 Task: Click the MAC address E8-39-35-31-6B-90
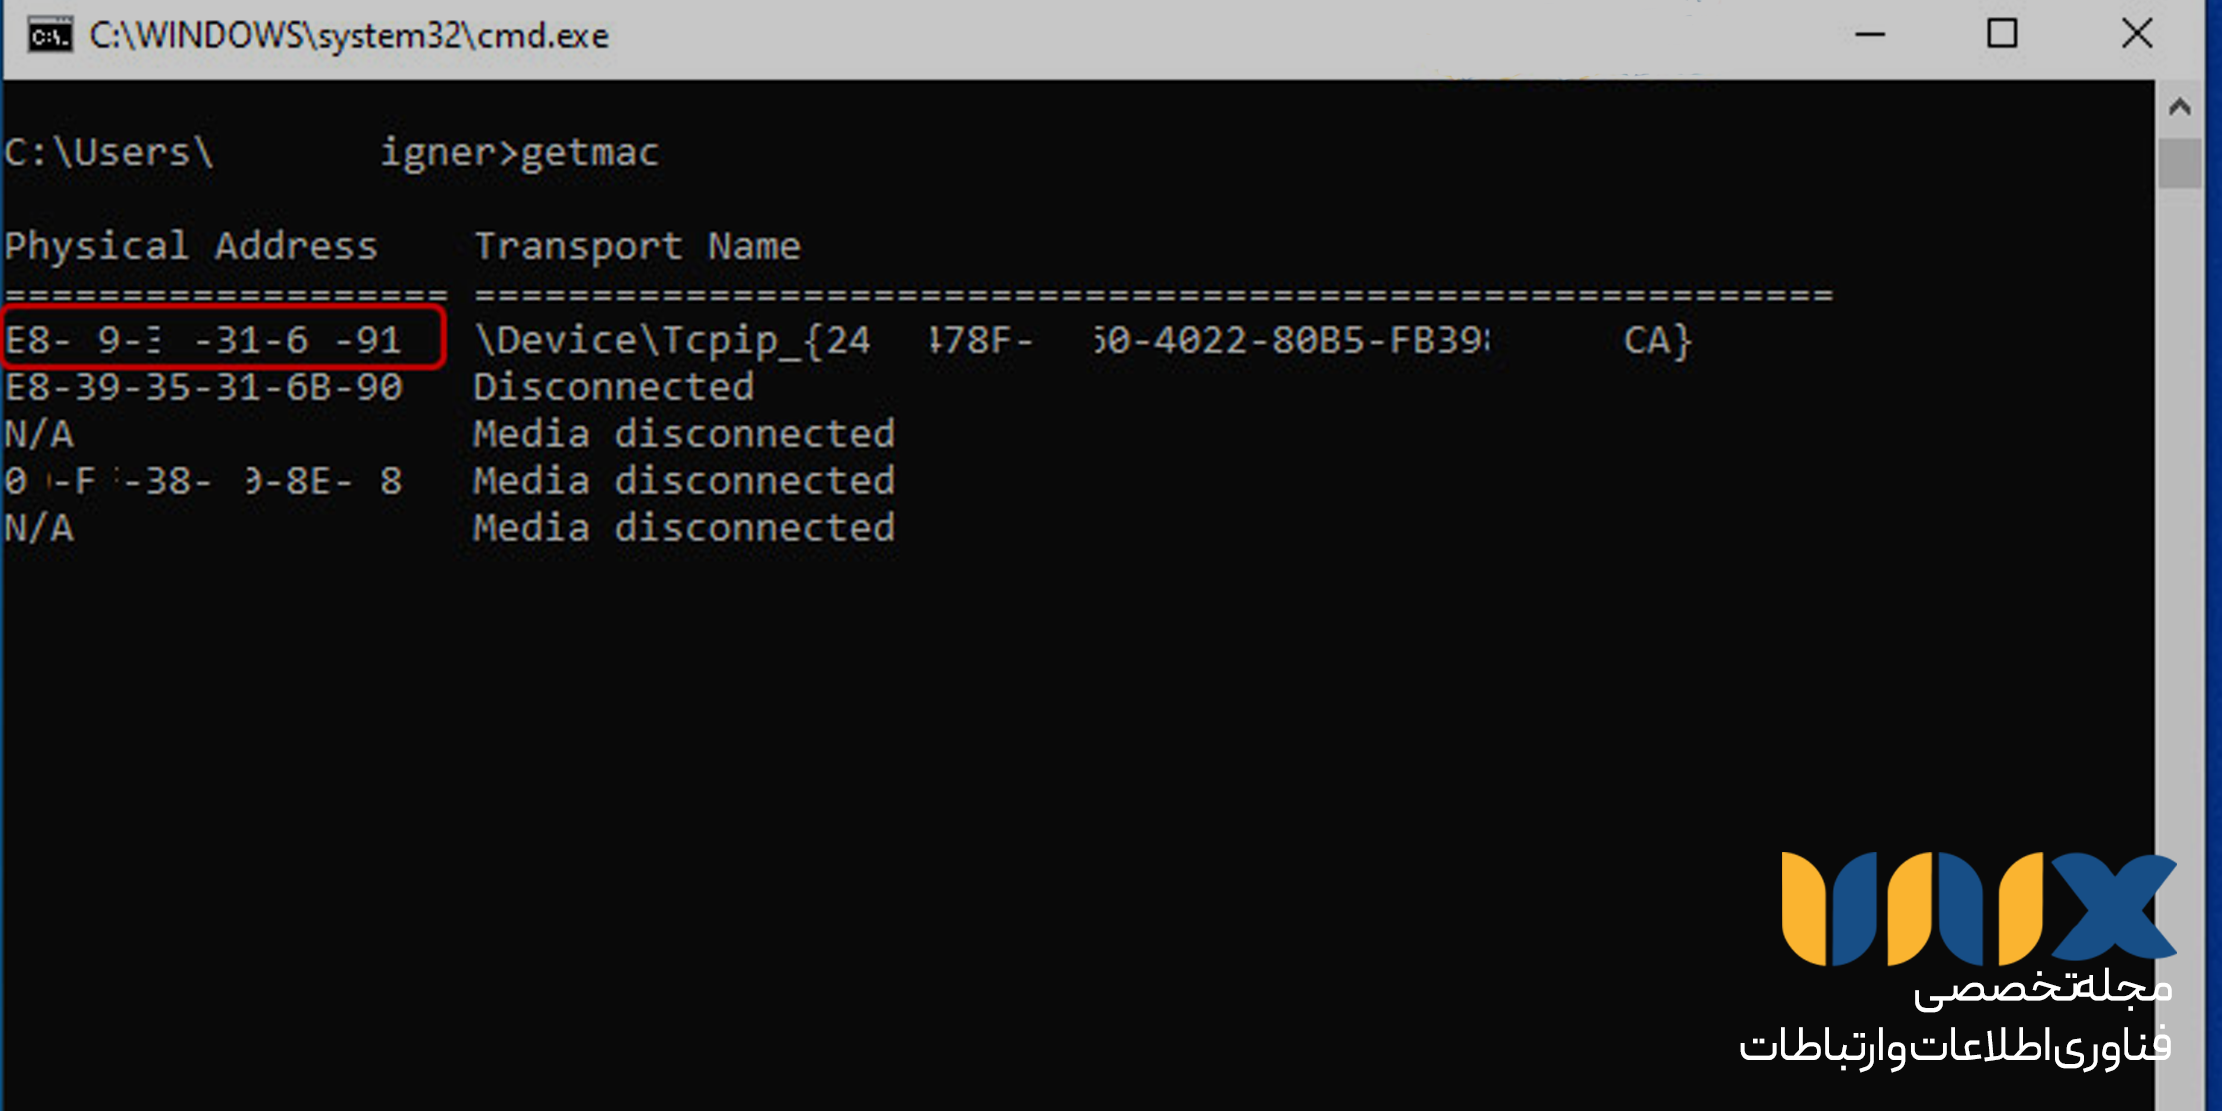[x=204, y=387]
